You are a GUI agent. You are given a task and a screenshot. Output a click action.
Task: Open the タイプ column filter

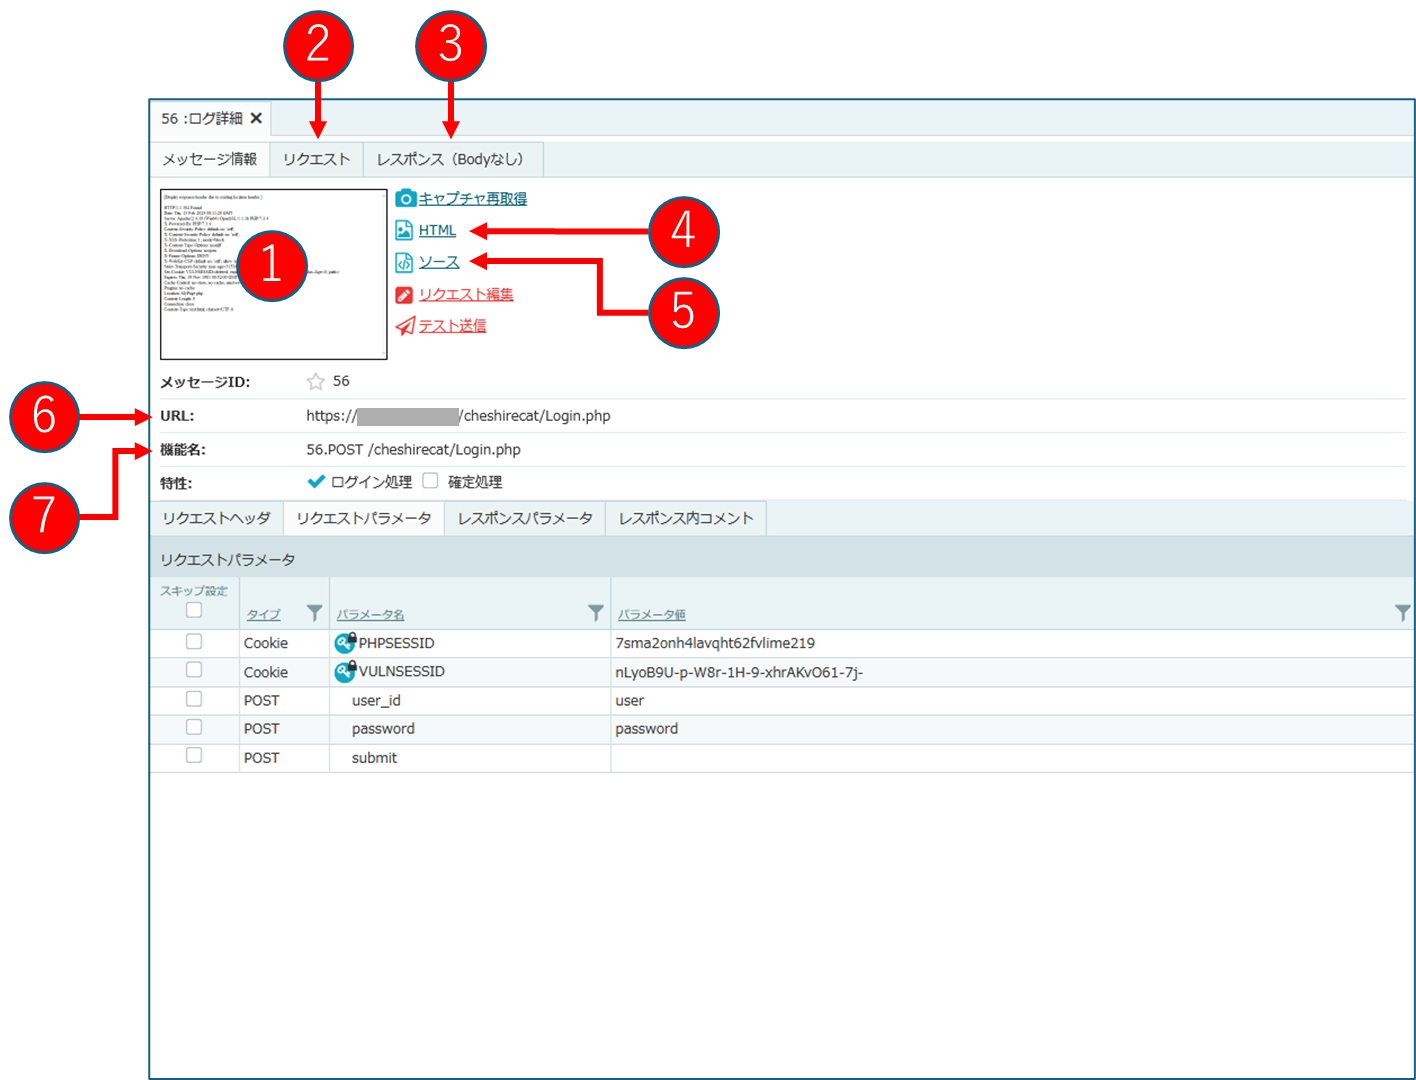(x=314, y=612)
